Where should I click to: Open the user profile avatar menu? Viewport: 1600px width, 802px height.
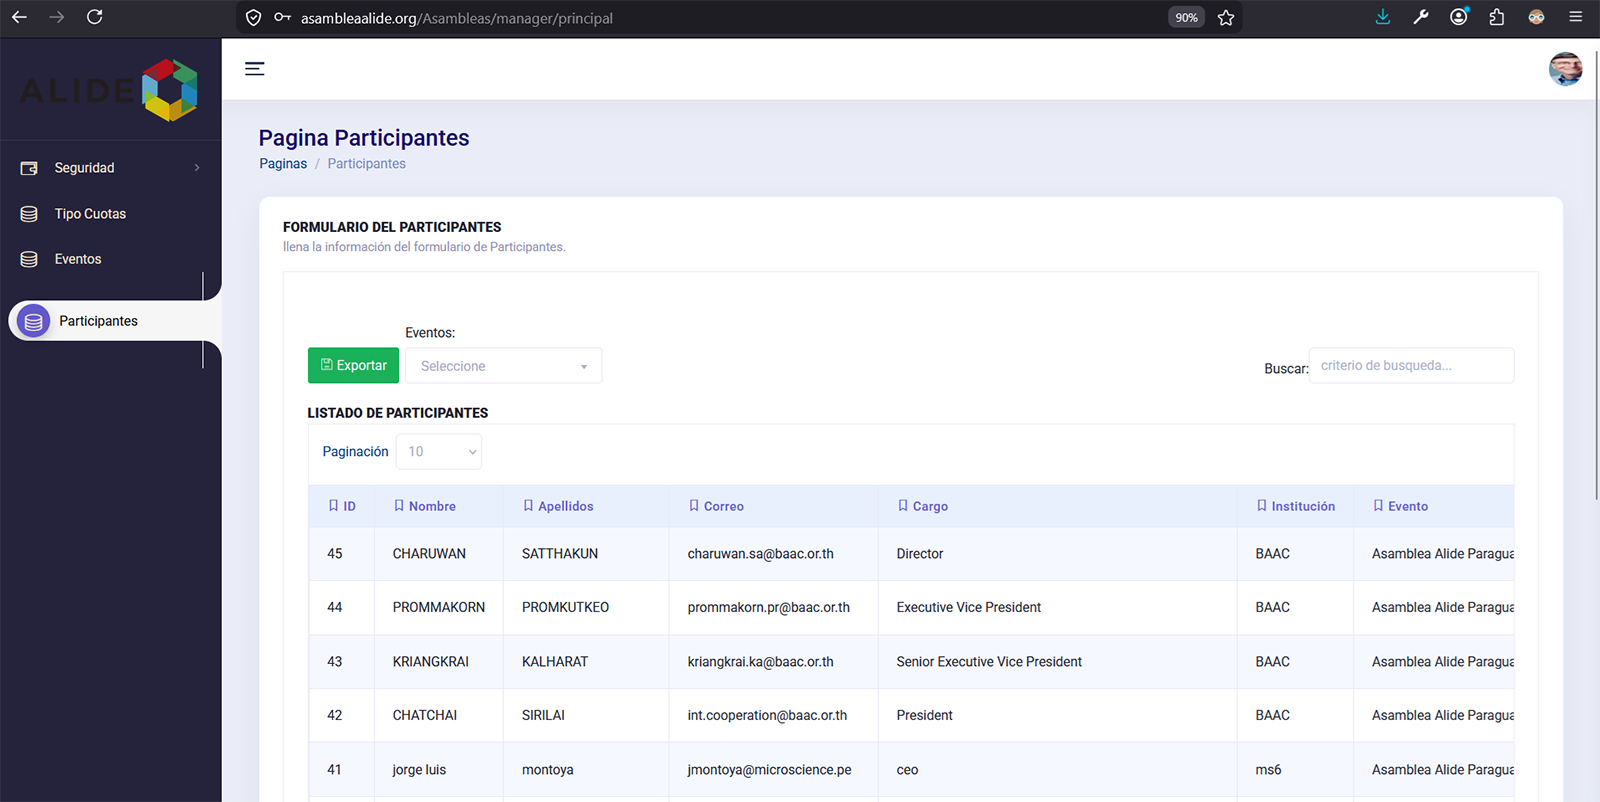coord(1565,69)
